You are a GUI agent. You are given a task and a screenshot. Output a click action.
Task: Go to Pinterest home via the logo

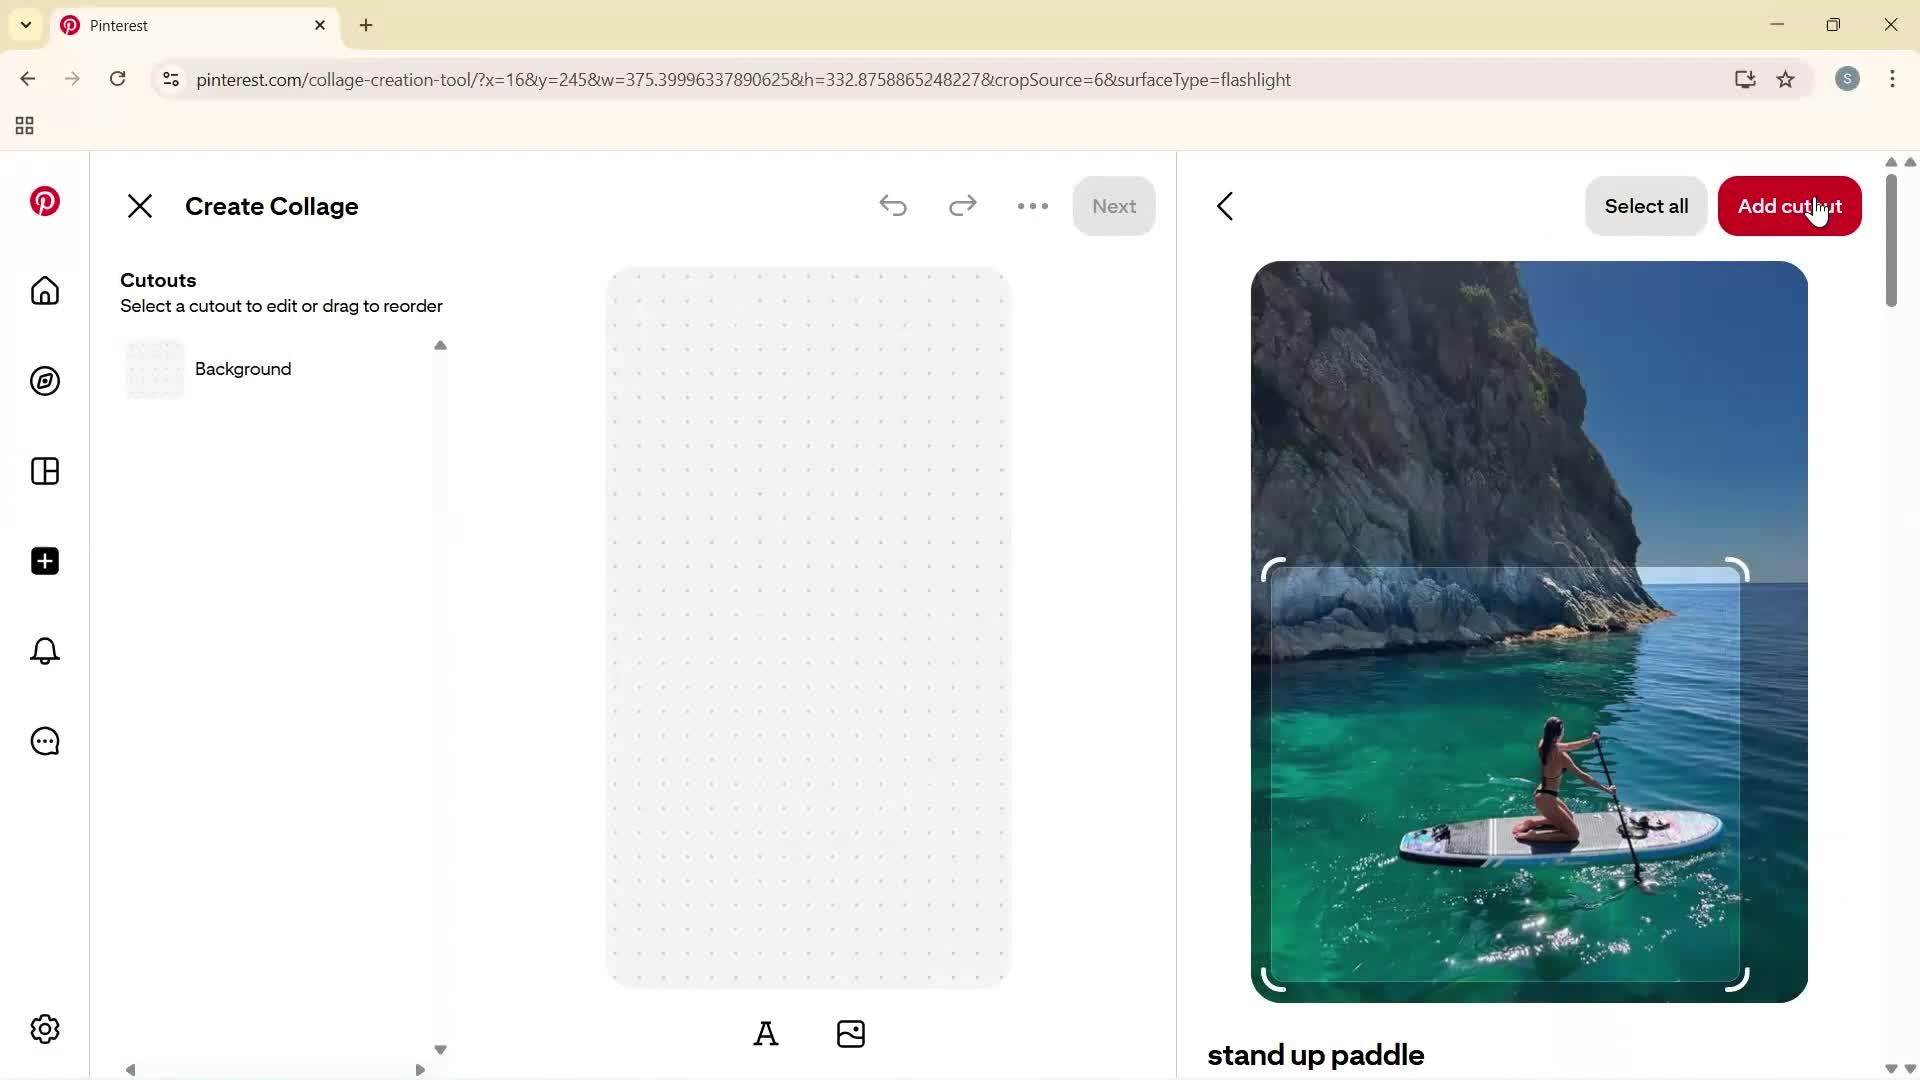coord(44,201)
